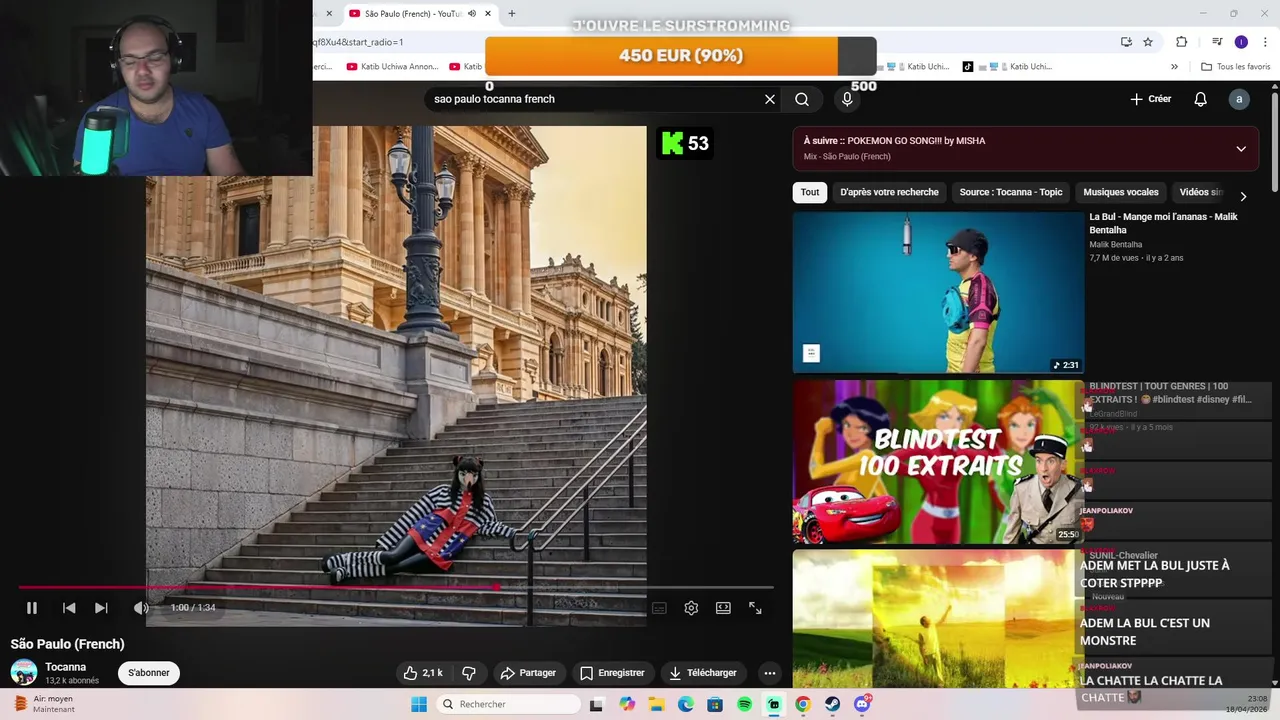Close the São Paulo (French) browser tab
1280x720 pixels.
[488, 13]
